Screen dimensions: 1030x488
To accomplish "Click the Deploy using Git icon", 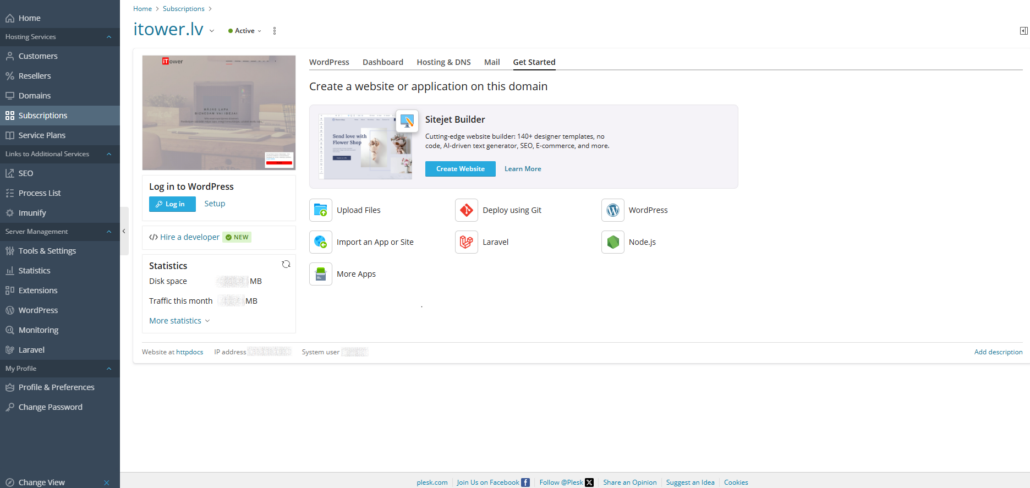I will click(466, 210).
